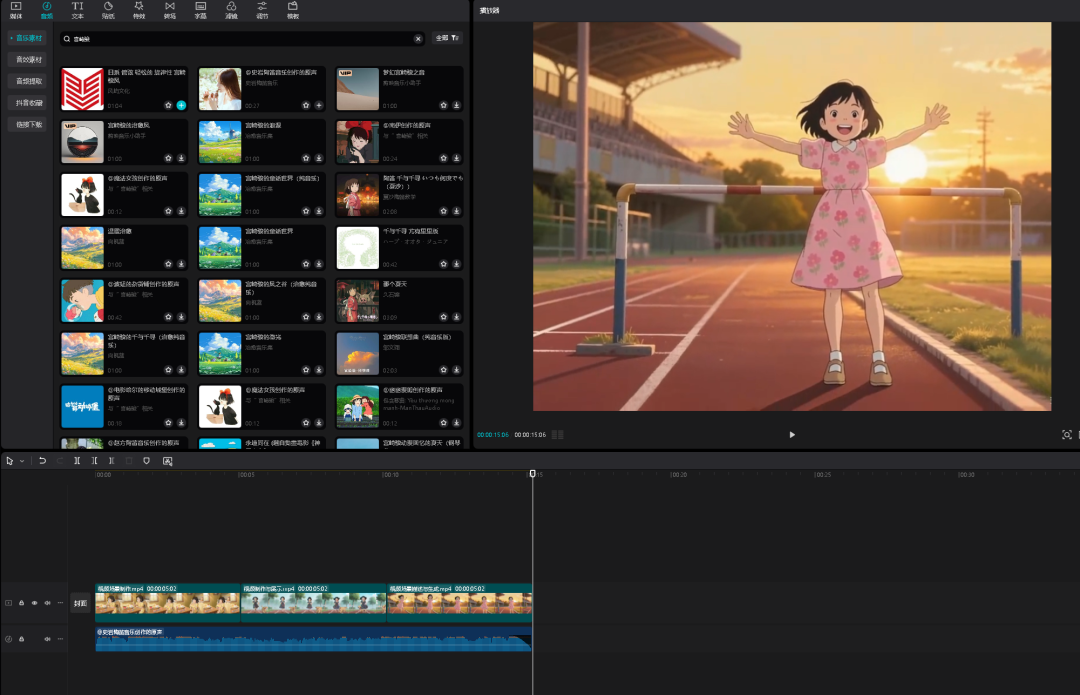Screen dimensions: 1080x695
Task: Download the Ponyo-thumbnail 00:42 track
Action: tap(181, 318)
